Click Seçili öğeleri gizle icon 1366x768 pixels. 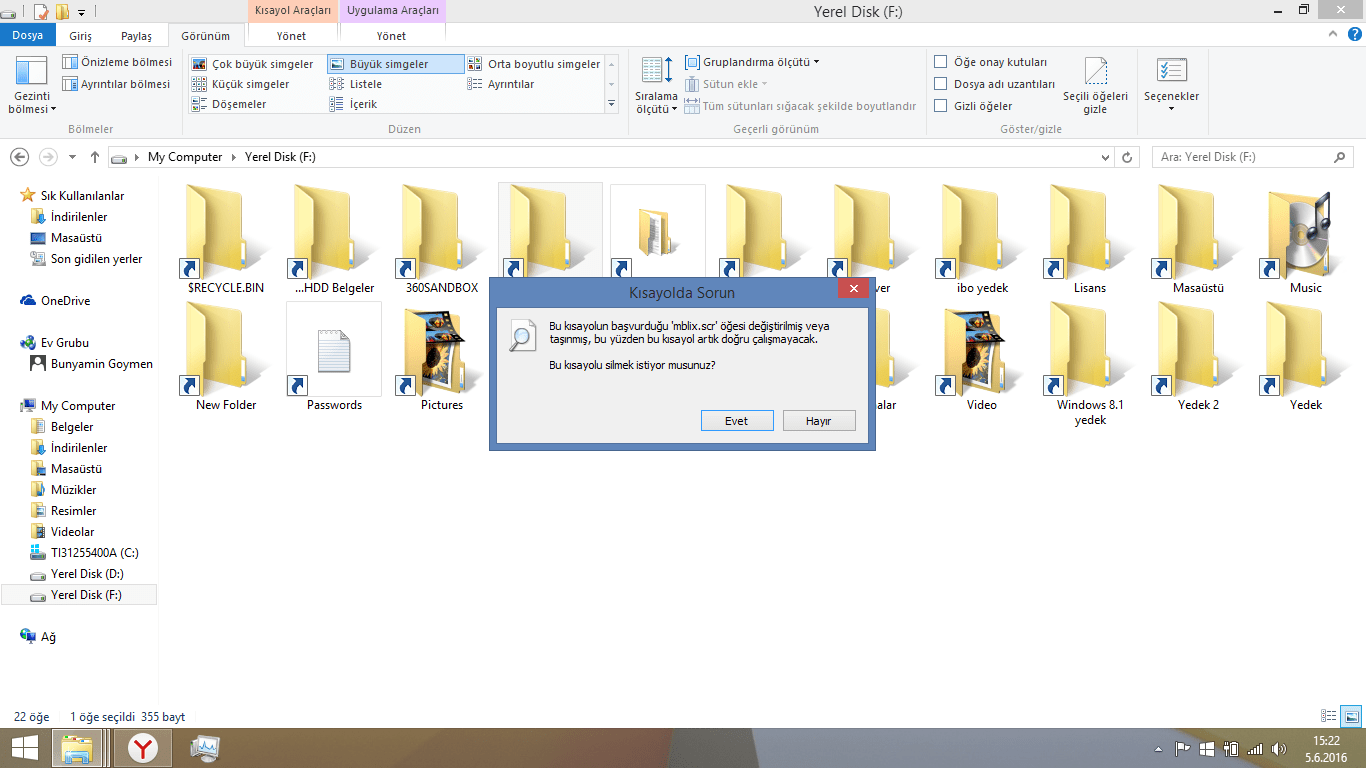[x=1096, y=86]
